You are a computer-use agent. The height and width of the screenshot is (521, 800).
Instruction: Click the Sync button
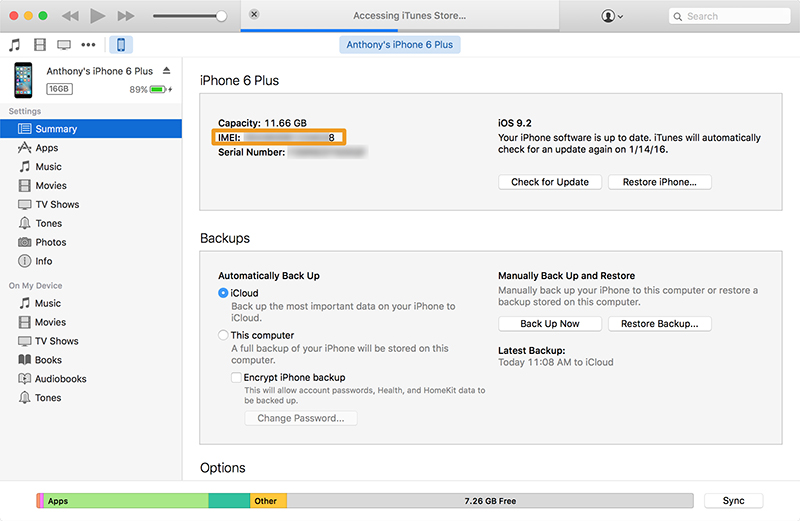coord(733,501)
